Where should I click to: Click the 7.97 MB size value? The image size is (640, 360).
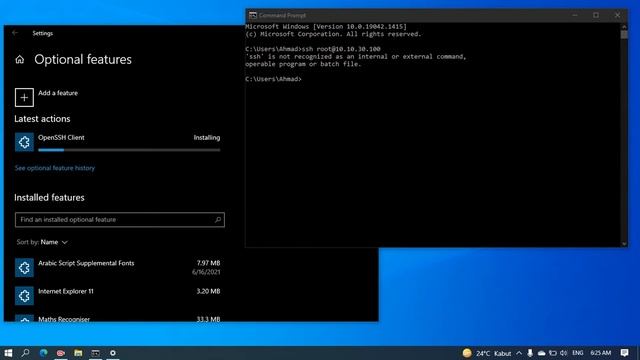(208, 263)
